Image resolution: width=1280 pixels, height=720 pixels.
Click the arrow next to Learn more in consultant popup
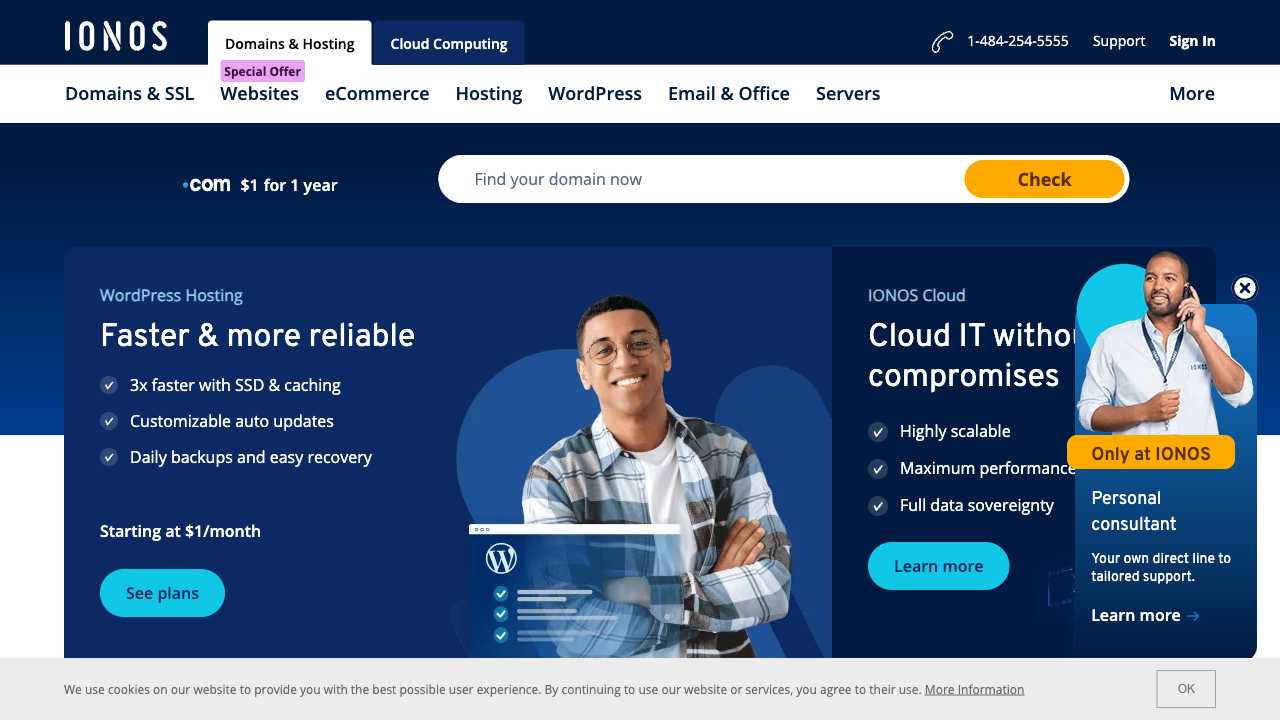(x=1193, y=616)
